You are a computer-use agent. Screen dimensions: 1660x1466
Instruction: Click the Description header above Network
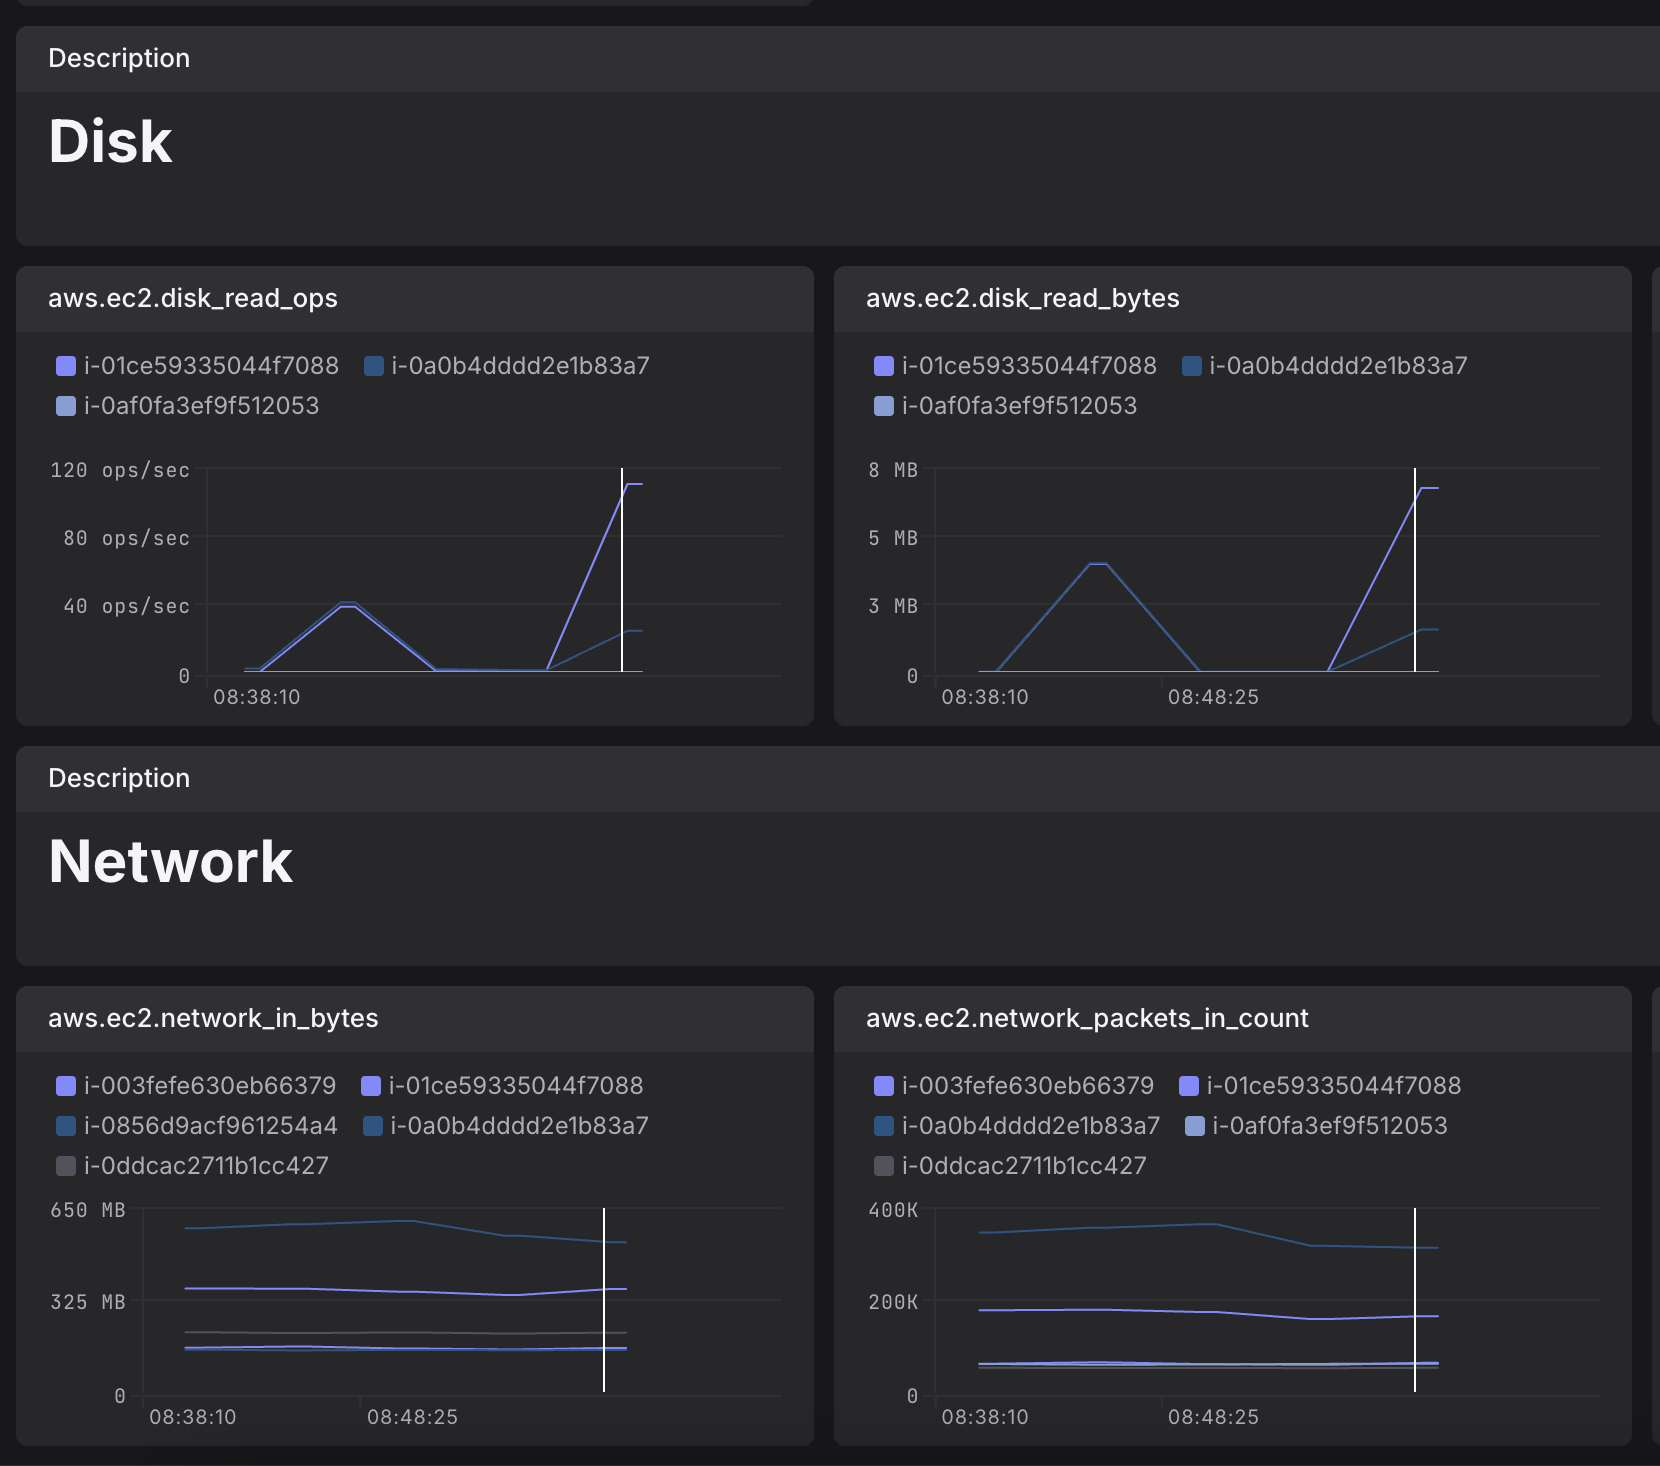point(119,778)
